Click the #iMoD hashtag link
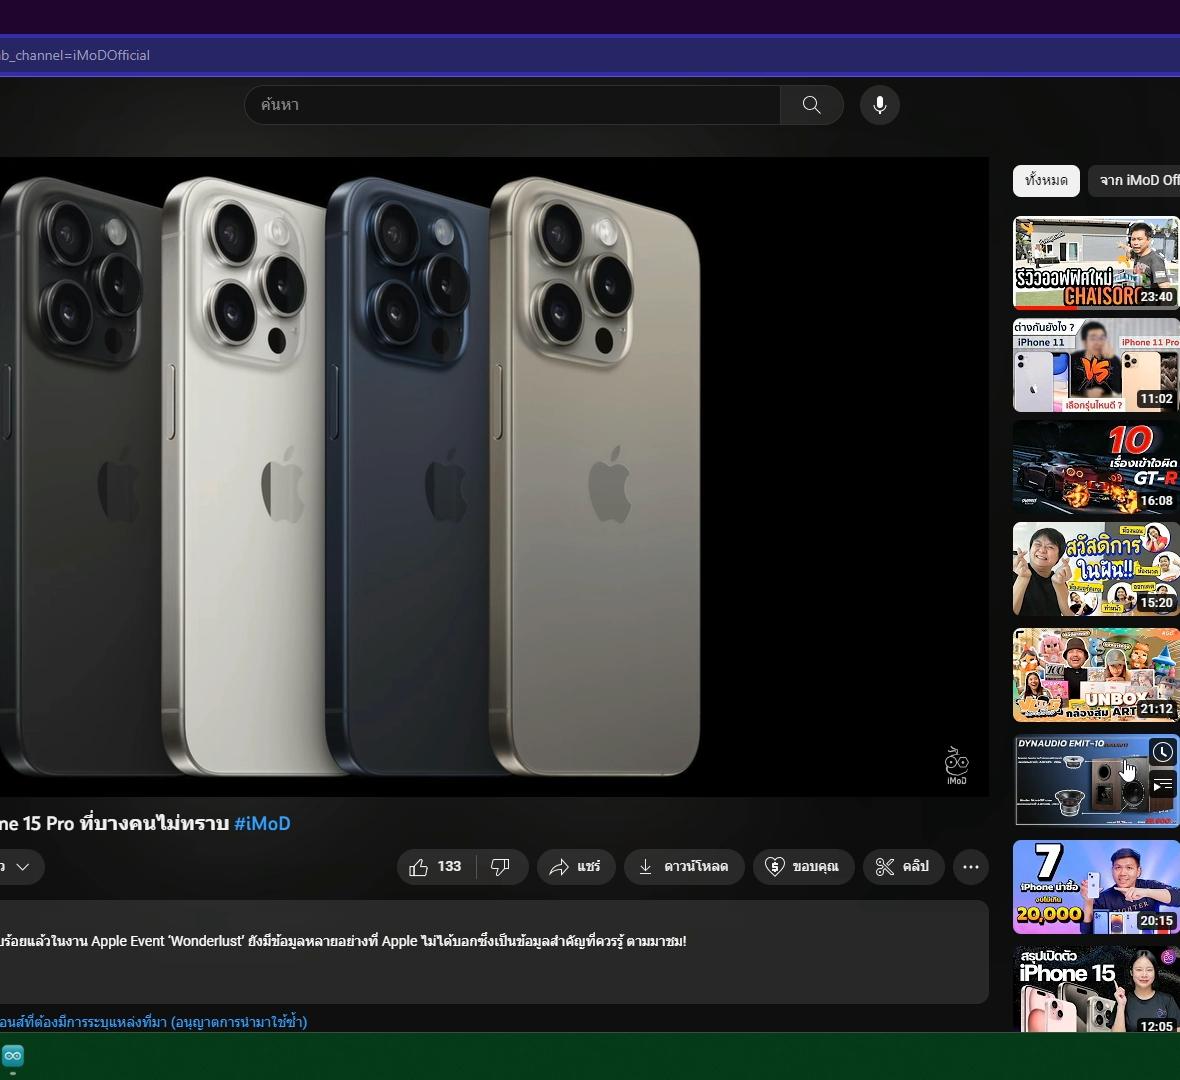 click(262, 823)
